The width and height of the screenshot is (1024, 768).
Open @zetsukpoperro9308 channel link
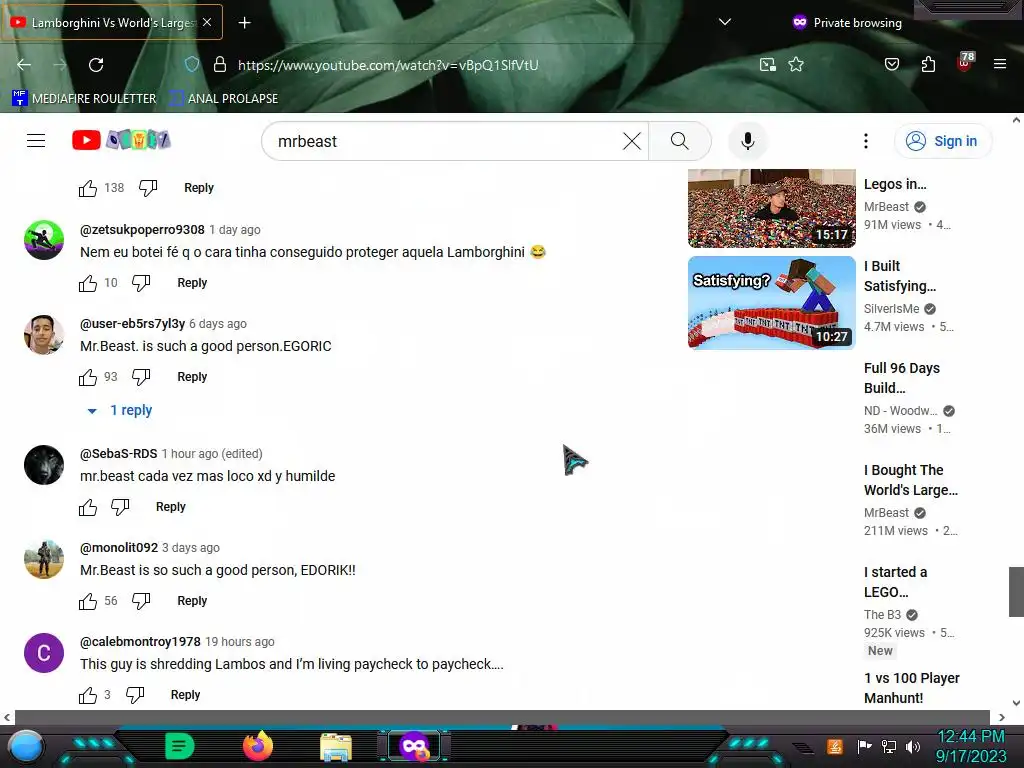(x=142, y=230)
